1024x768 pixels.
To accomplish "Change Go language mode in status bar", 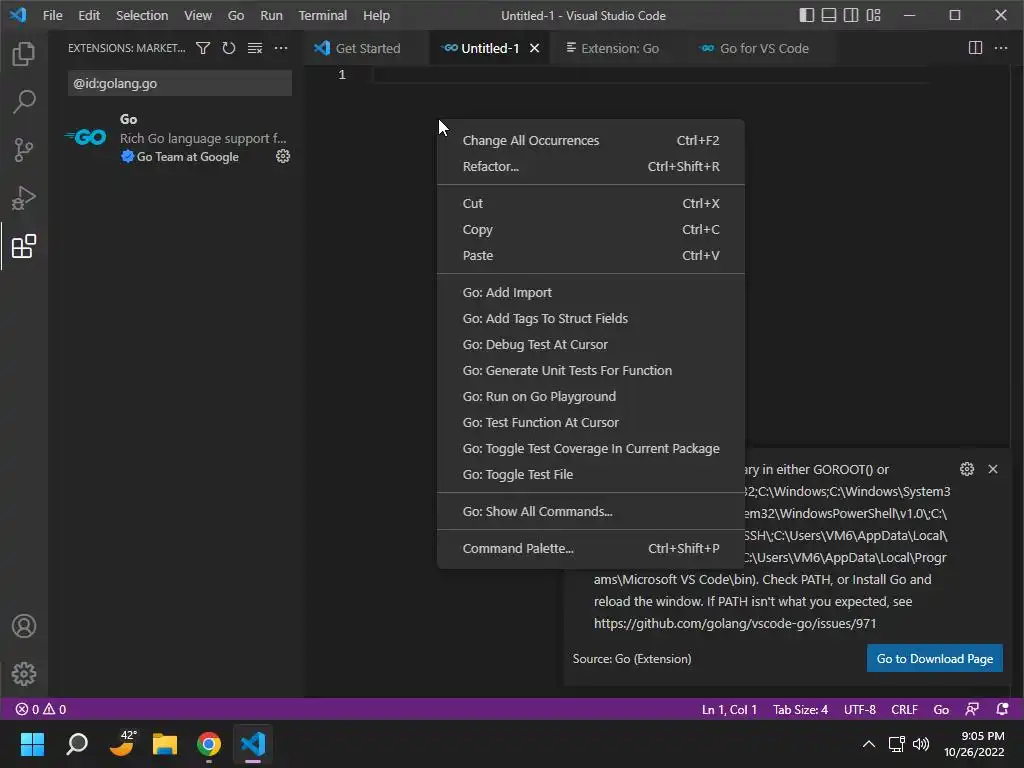I will click(941, 709).
